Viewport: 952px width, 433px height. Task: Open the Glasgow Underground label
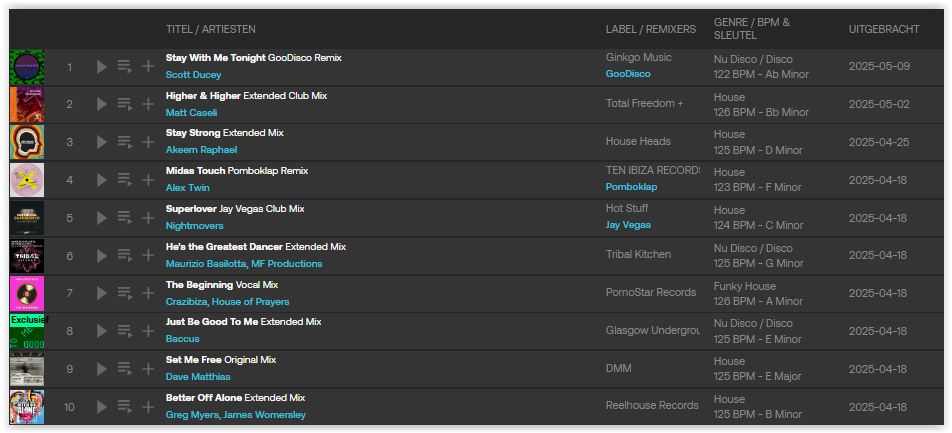click(x=653, y=330)
